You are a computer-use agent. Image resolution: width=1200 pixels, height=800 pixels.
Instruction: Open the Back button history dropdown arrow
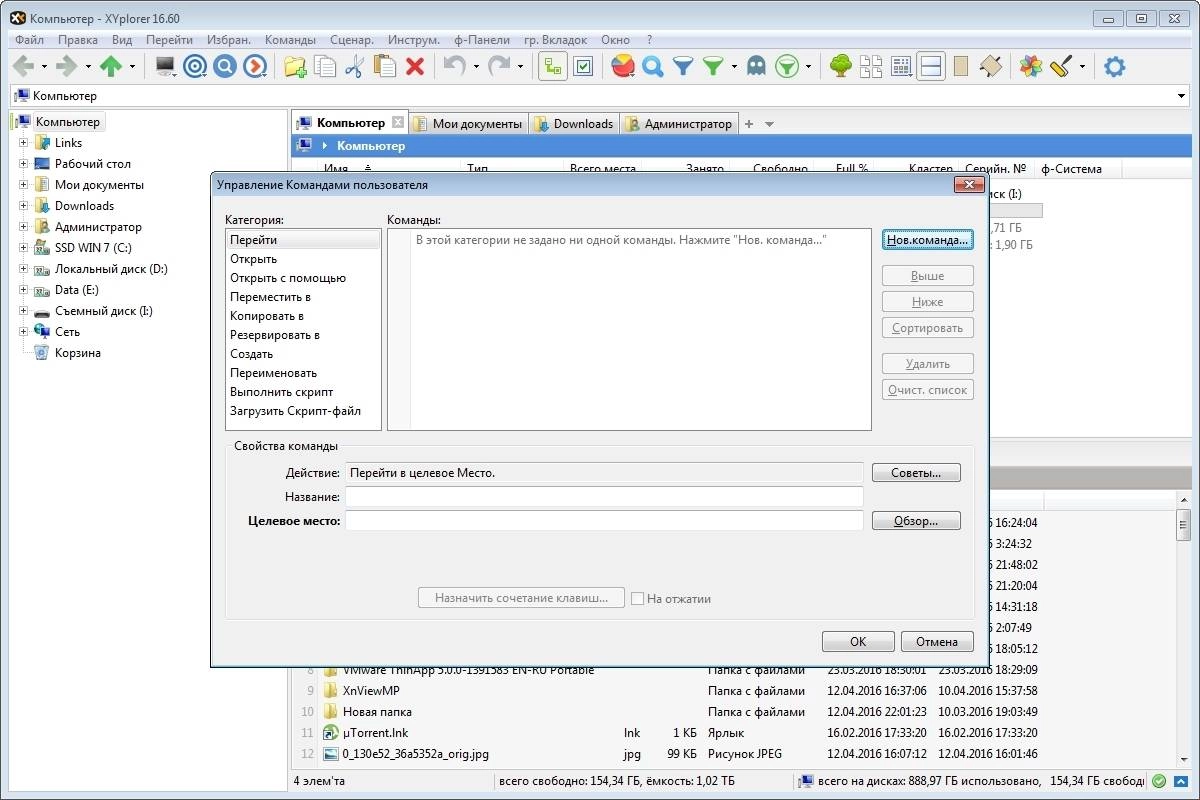click(x=44, y=67)
